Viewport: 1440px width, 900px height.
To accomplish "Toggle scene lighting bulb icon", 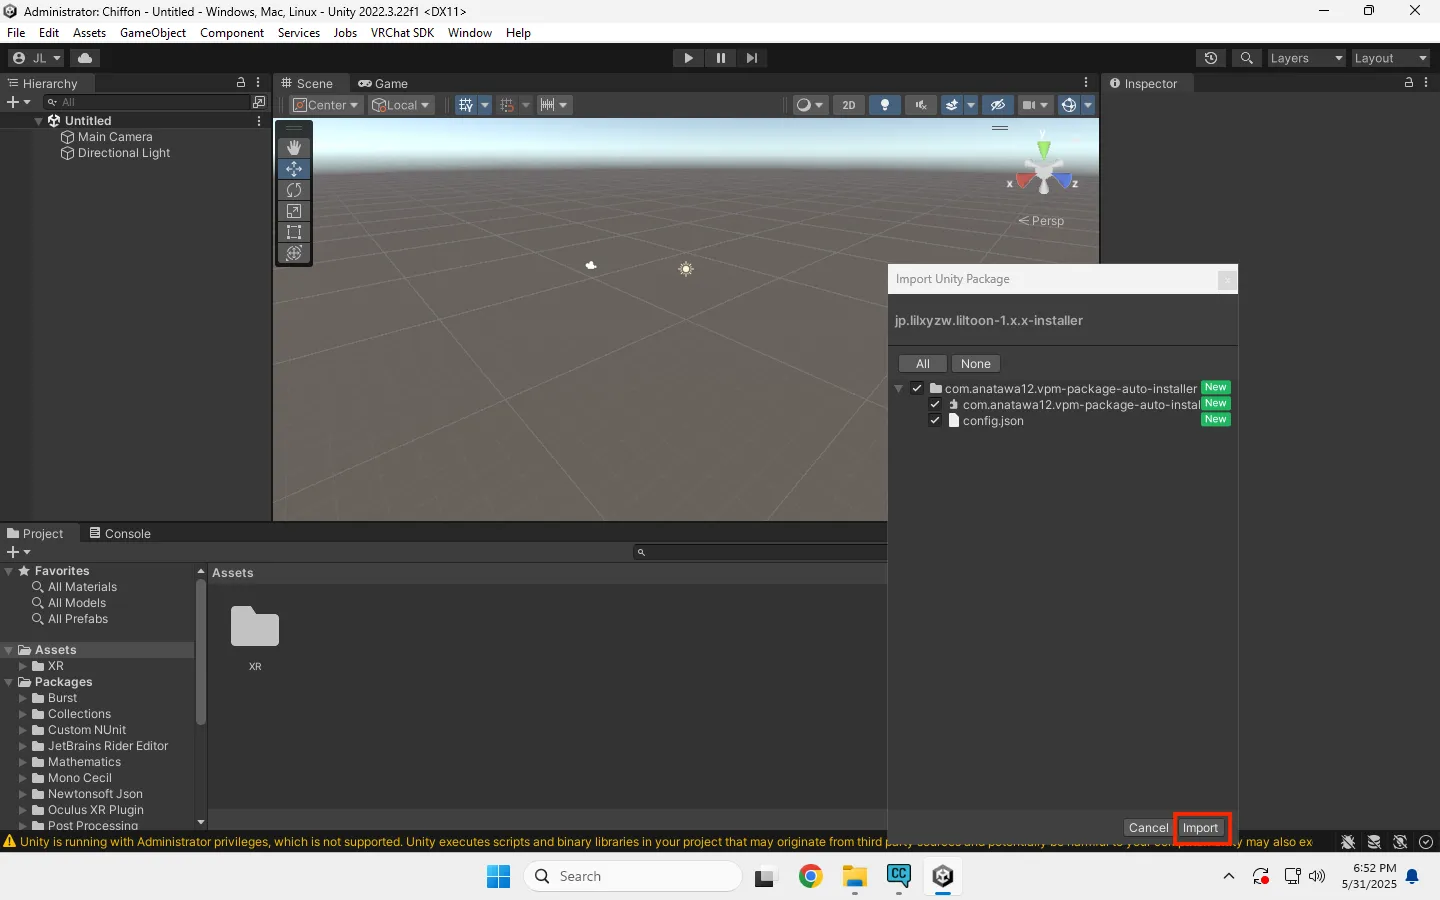I will point(885,105).
